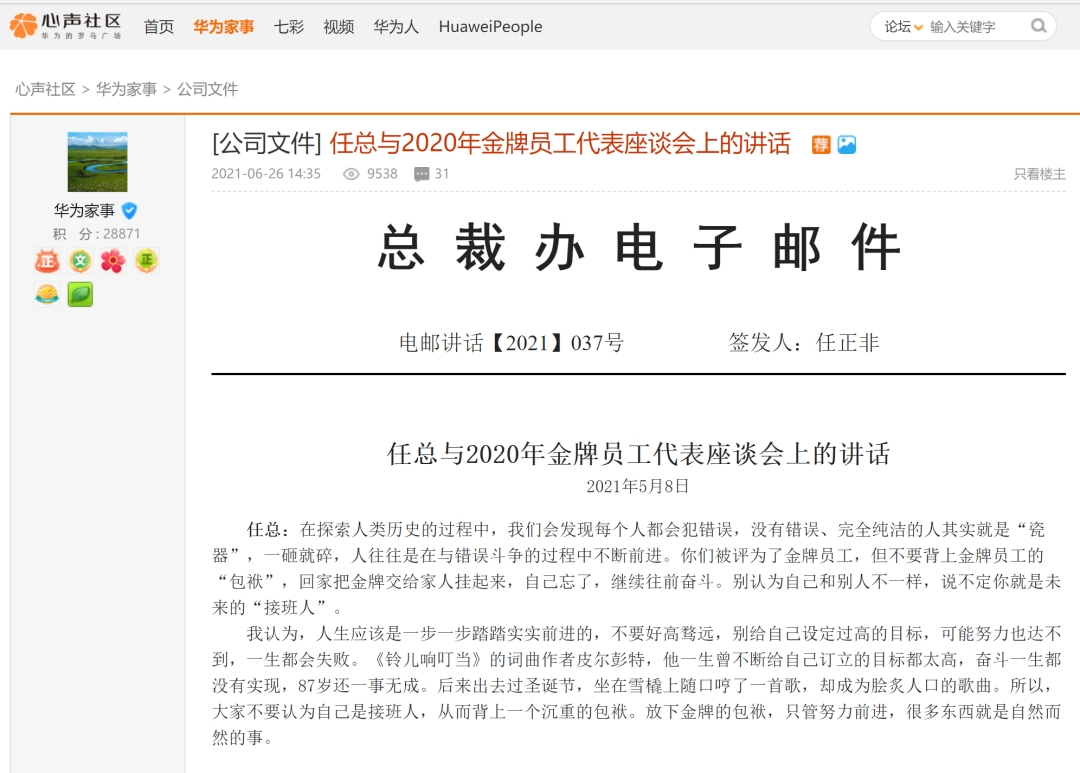Click the view count 9538
This screenshot has height=773, width=1080.
382,174
